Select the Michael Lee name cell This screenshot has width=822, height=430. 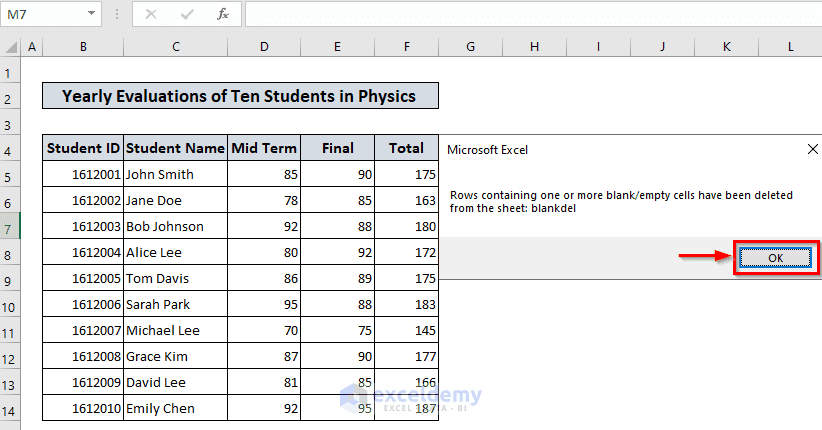tap(176, 330)
